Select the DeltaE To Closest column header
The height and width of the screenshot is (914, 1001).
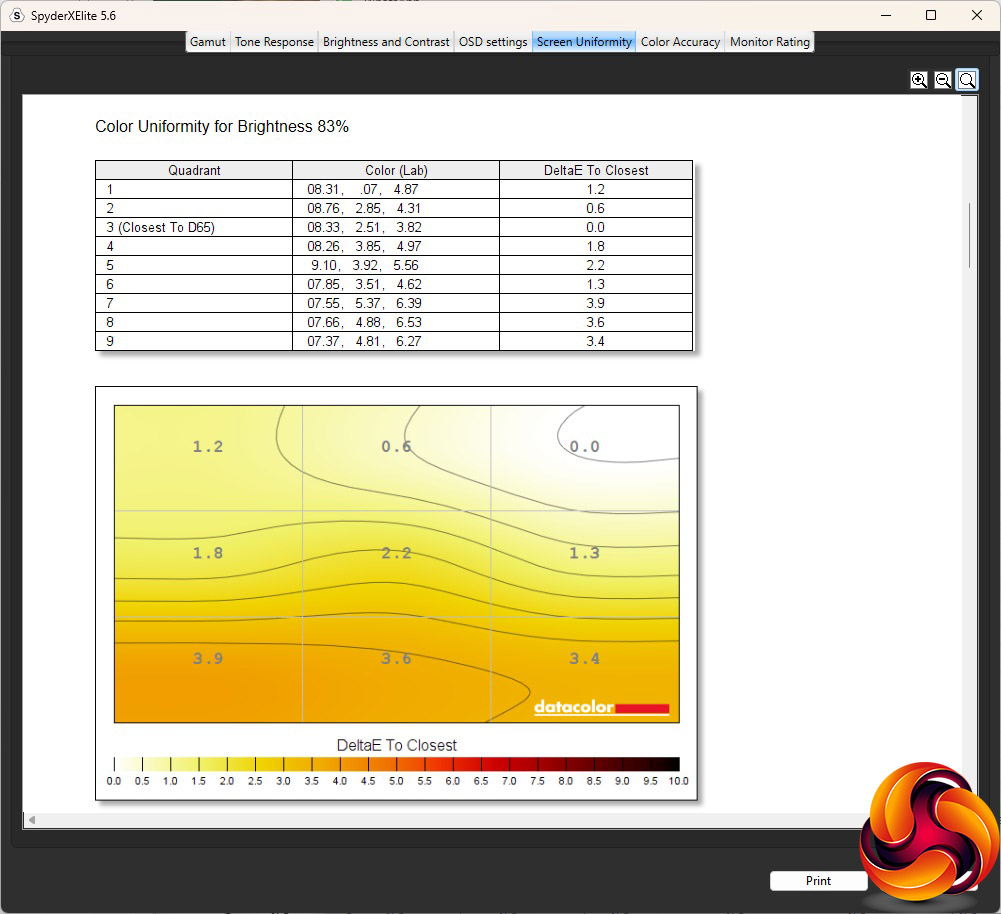pyautogui.click(x=596, y=170)
